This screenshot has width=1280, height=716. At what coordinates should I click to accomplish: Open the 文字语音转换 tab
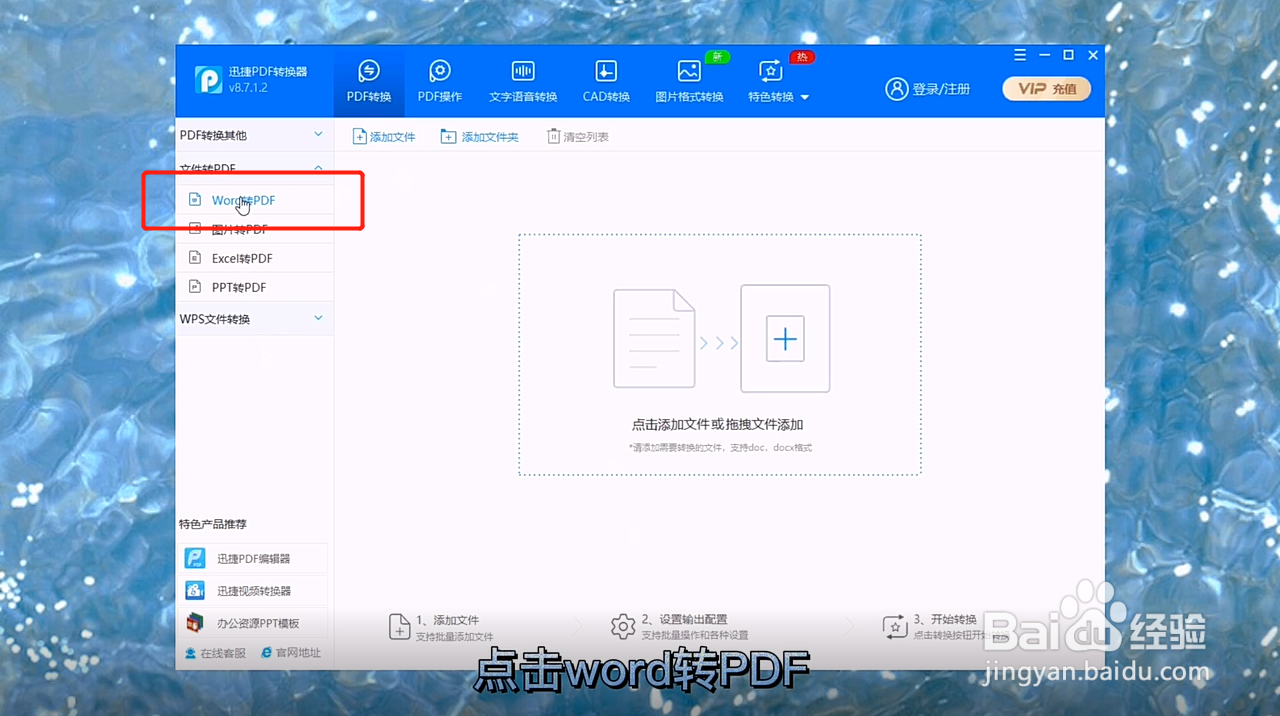point(523,81)
